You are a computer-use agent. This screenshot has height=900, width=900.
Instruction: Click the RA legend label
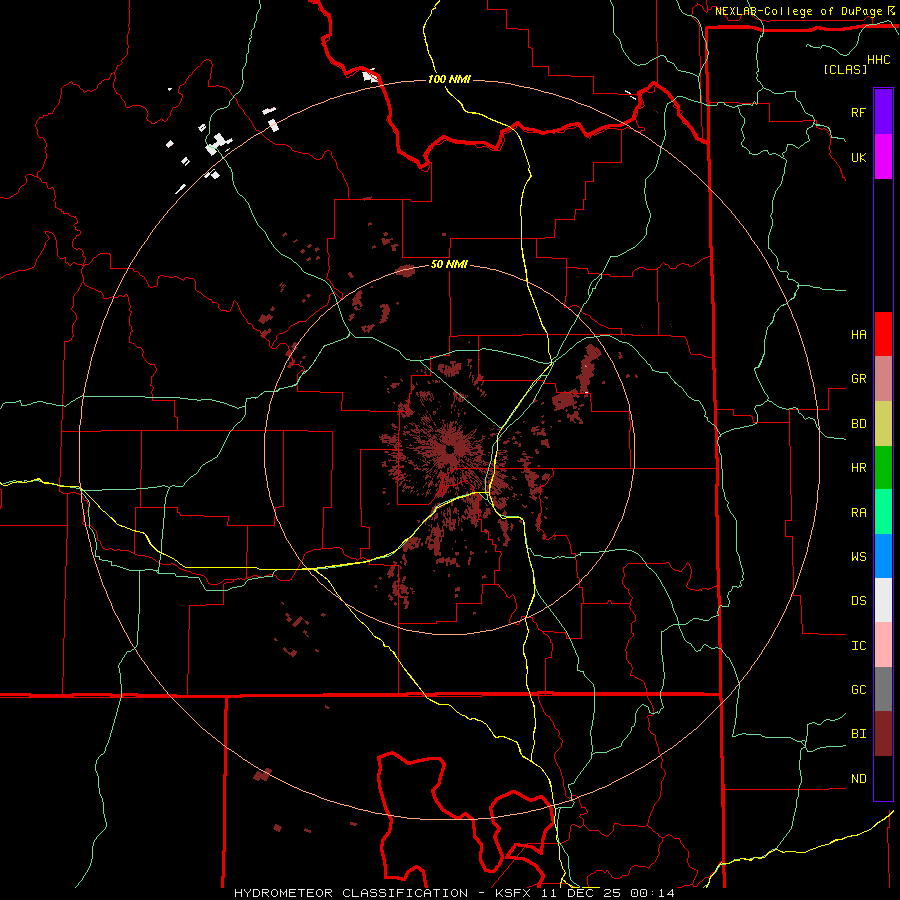pos(858,513)
